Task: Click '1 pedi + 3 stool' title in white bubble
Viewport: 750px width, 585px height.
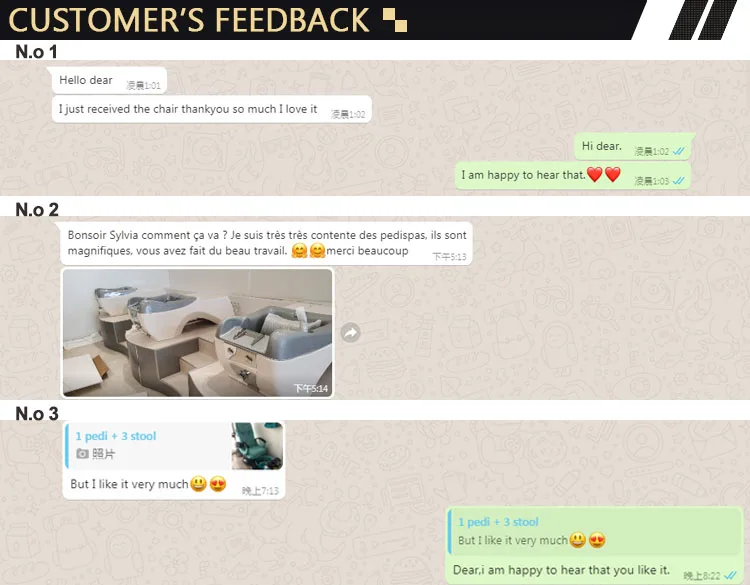Action: tap(116, 436)
